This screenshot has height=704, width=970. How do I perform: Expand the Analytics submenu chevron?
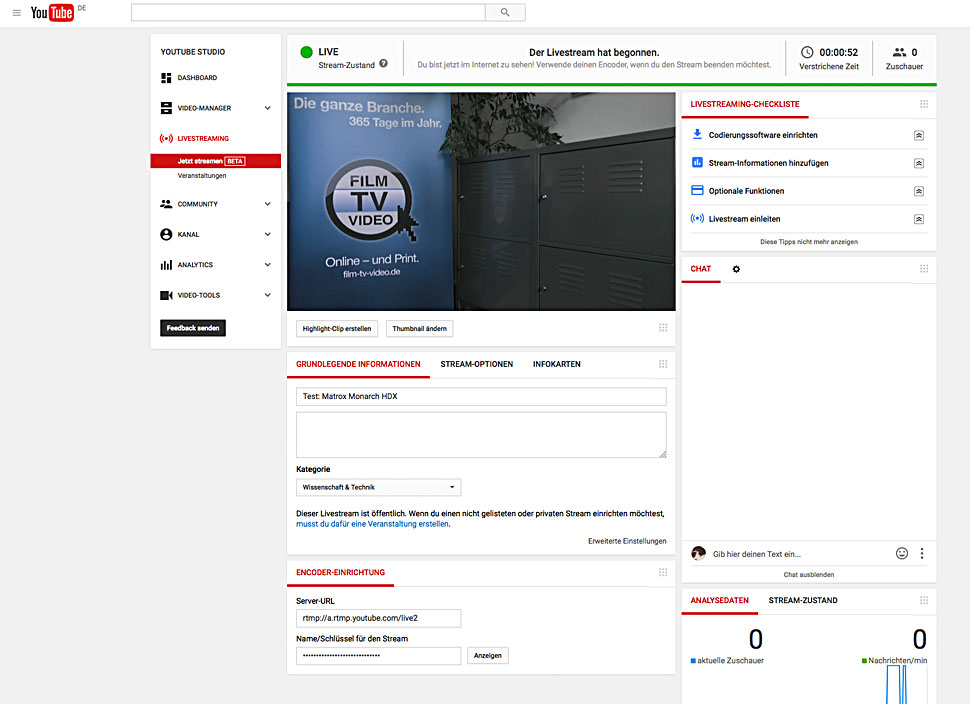click(x=268, y=265)
